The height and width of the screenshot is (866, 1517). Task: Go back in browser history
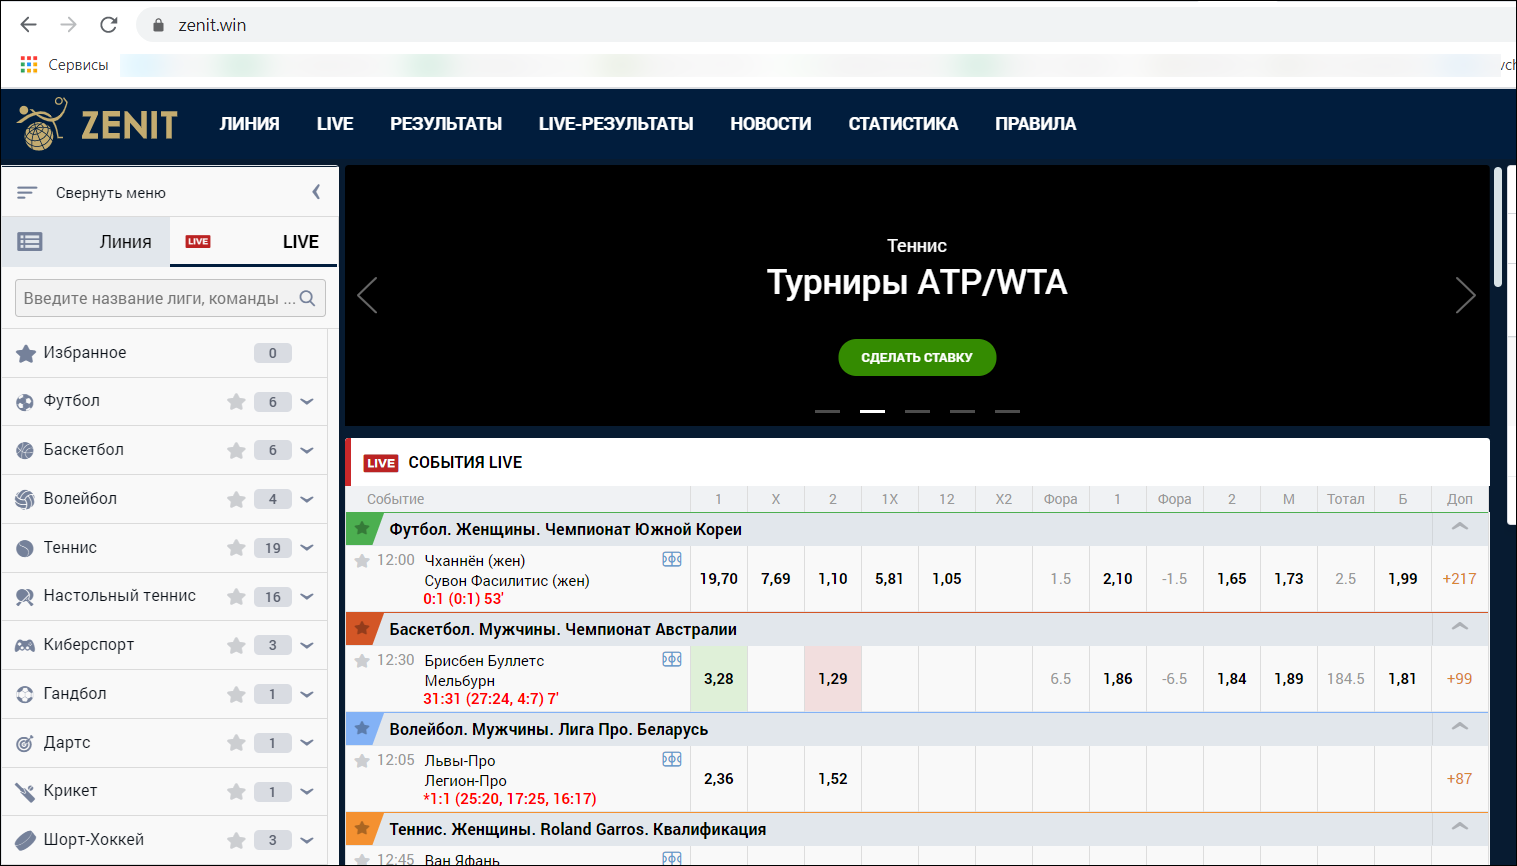[28, 25]
